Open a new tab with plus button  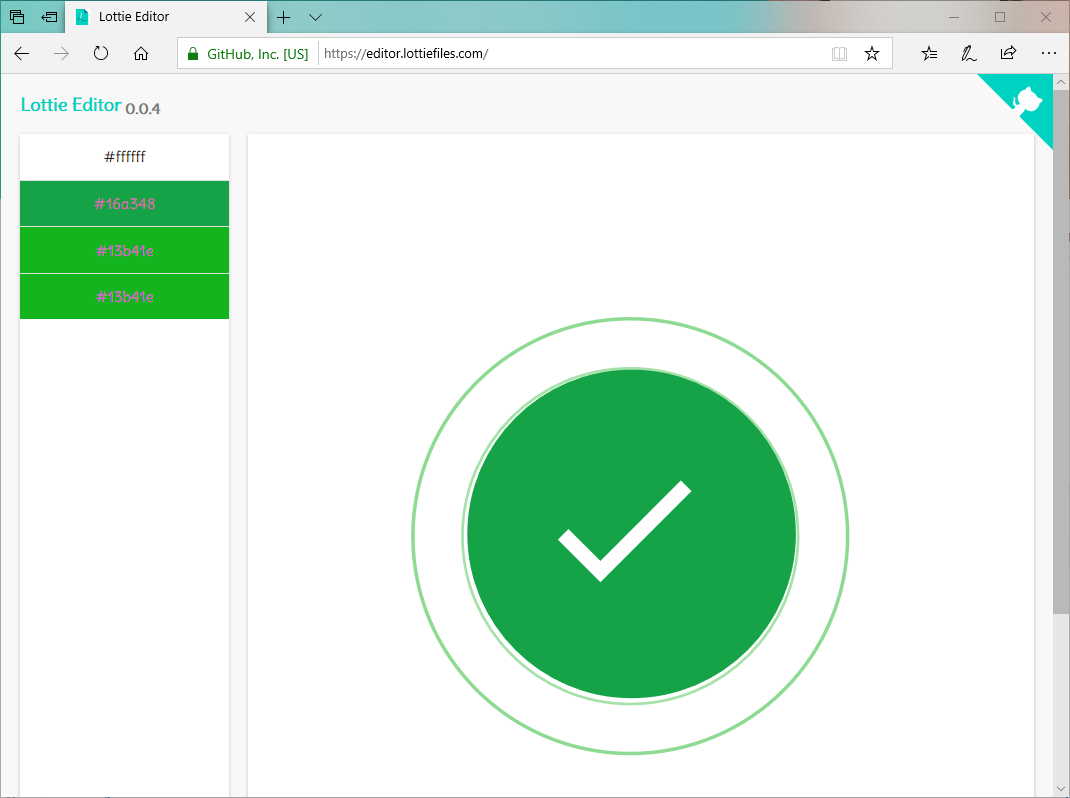pyautogui.click(x=284, y=17)
